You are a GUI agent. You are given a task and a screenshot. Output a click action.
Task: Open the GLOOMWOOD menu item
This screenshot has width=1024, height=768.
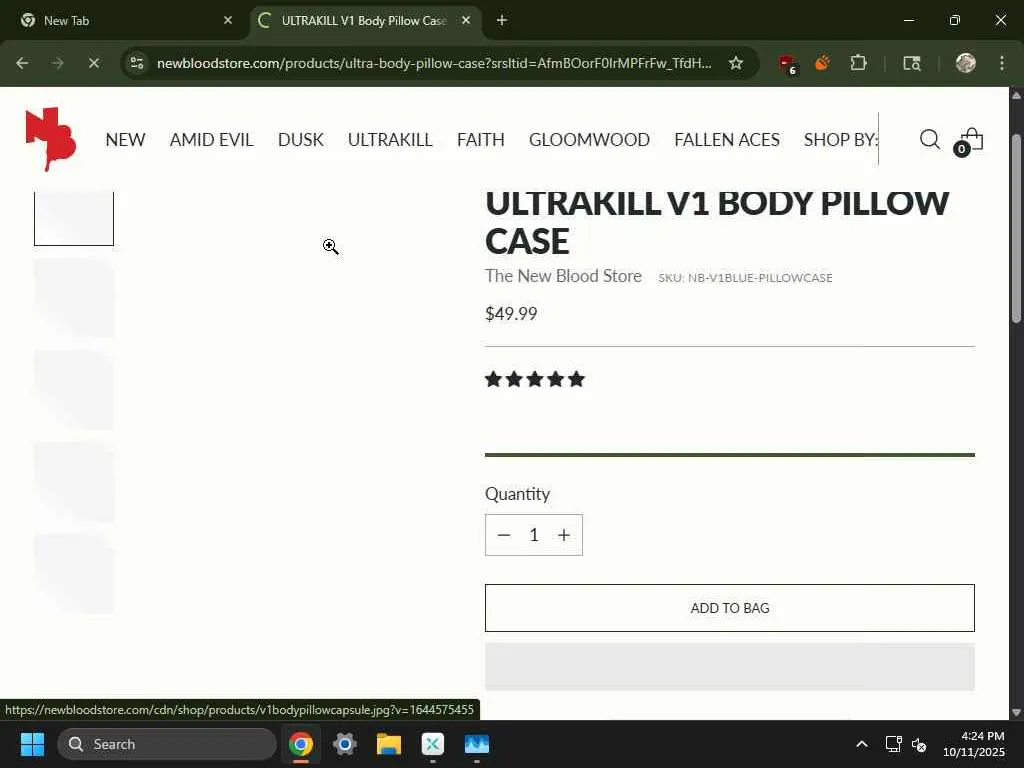point(589,140)
